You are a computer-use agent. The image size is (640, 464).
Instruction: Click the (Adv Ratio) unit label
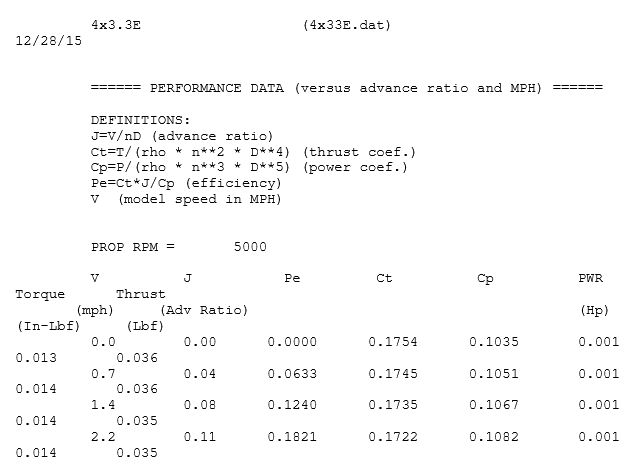click(x=204, y=310)
